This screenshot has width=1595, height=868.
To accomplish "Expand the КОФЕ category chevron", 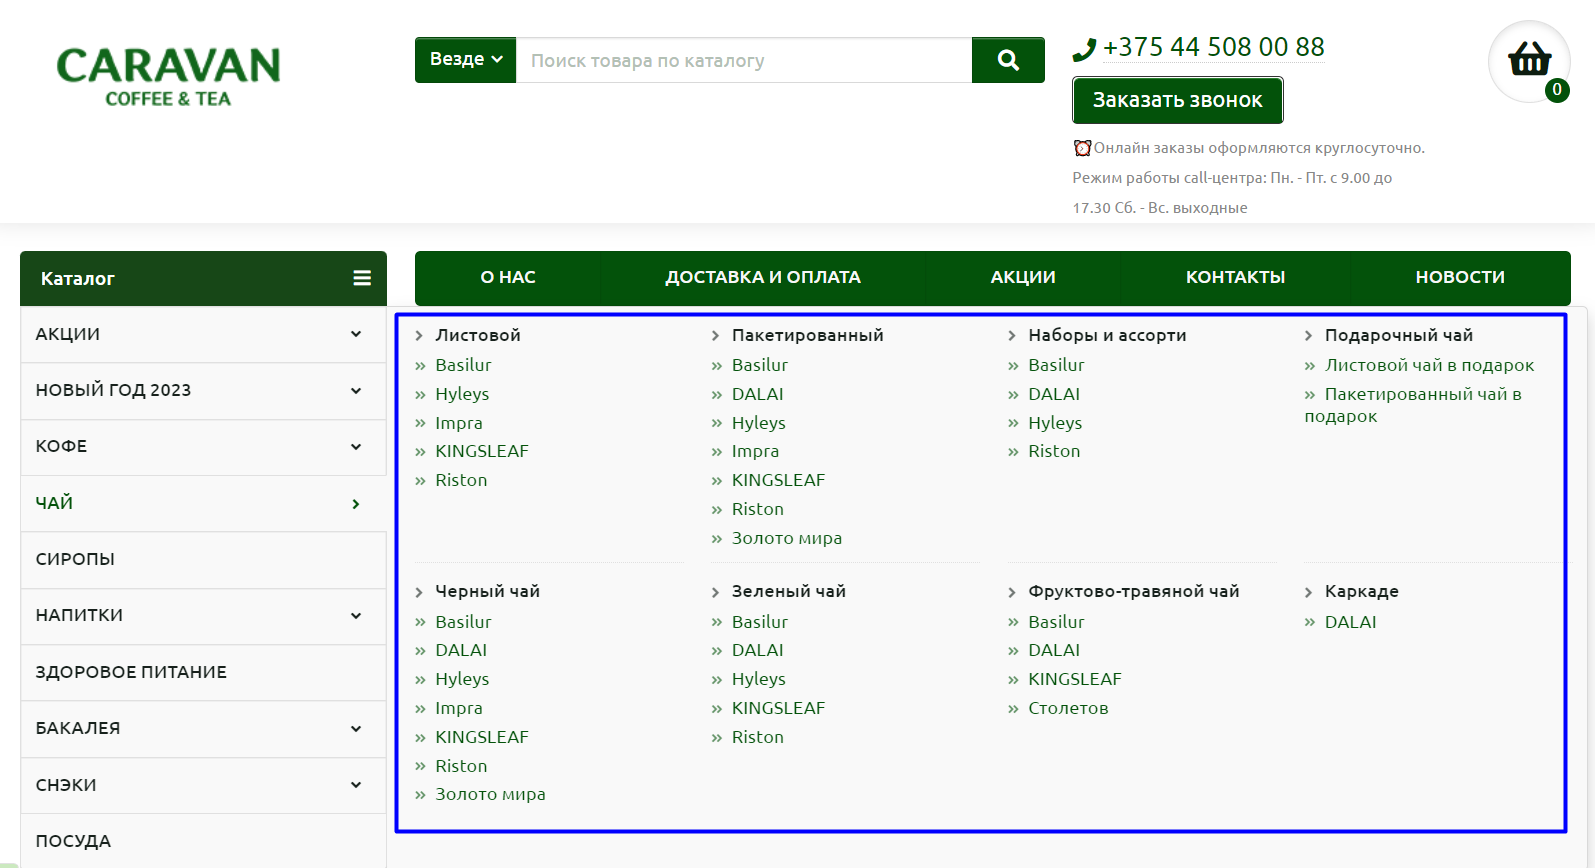I will pos(356,447).
